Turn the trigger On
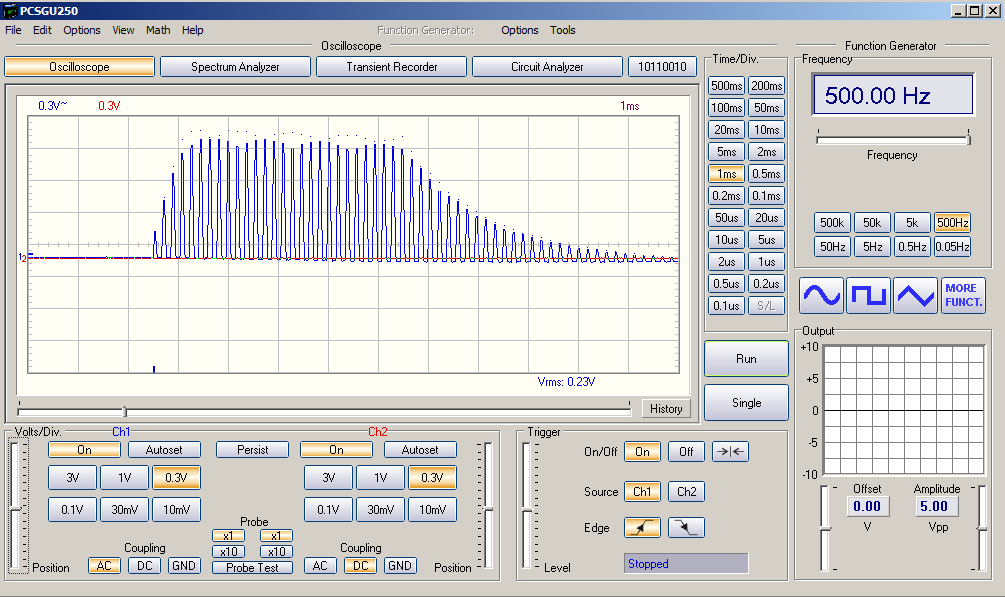This screenshot has width=1005, height=597. 642,451
